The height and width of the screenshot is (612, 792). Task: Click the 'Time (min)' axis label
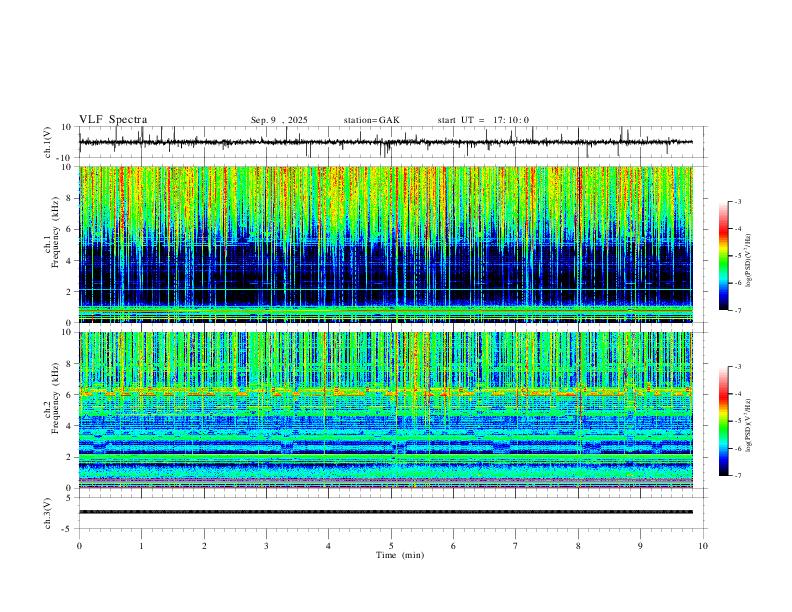(x=400, y=555)
